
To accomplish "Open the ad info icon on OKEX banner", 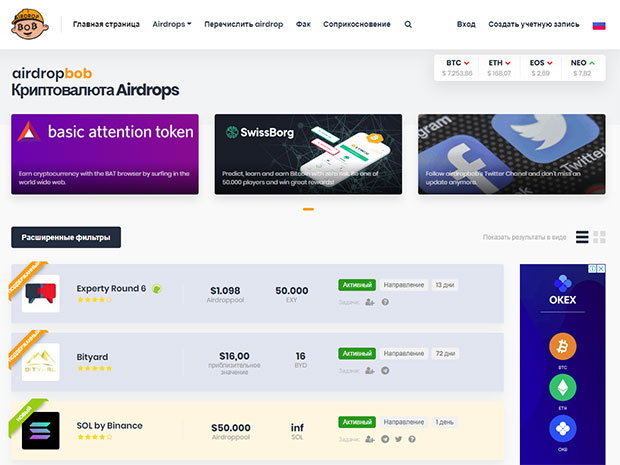I will click(593, 268).
